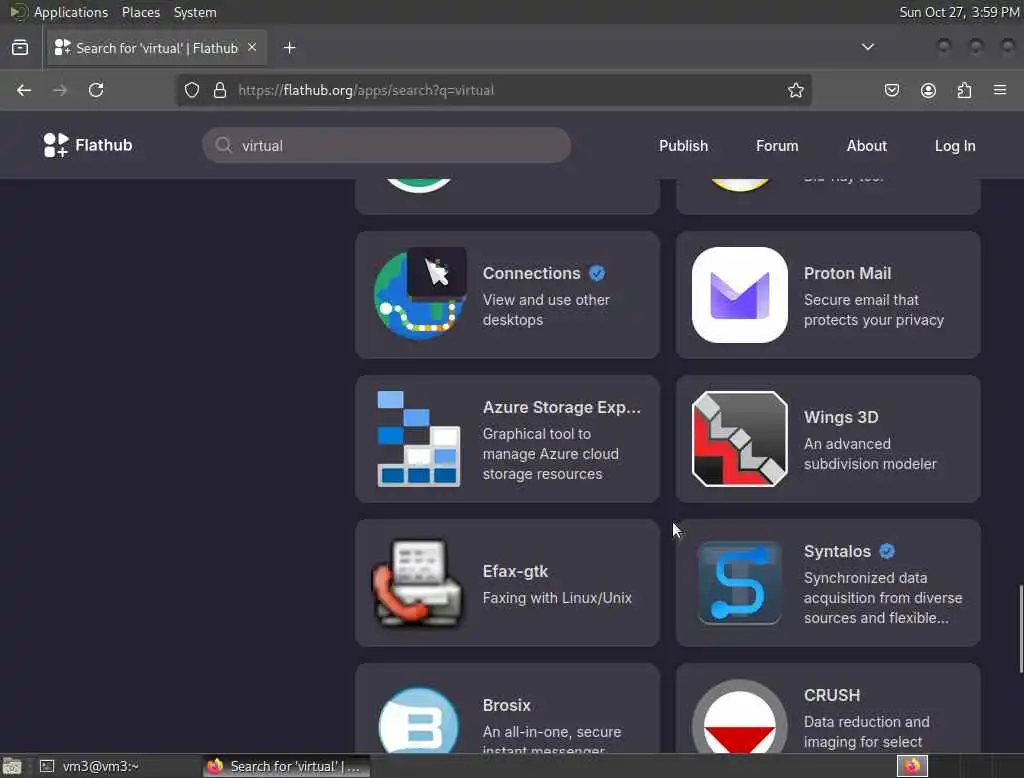1024x778 pixels.
Task: Open the Publish link
Action: (x=683, y=146)
